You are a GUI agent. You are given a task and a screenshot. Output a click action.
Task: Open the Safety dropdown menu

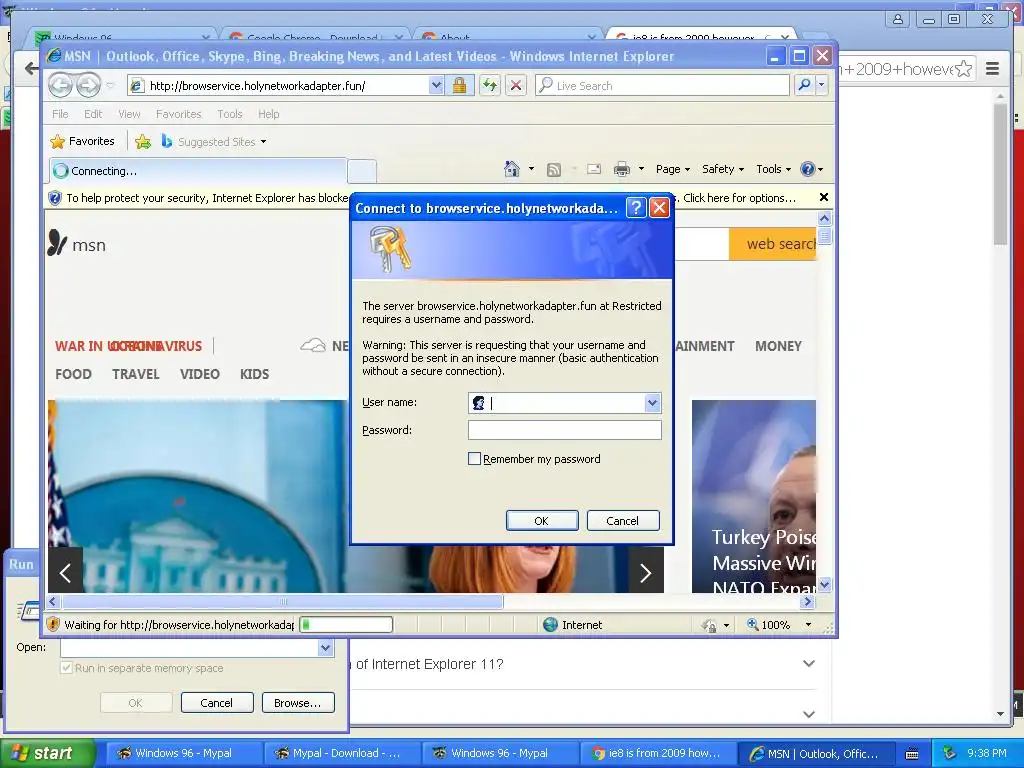click(x=723, y=169)
